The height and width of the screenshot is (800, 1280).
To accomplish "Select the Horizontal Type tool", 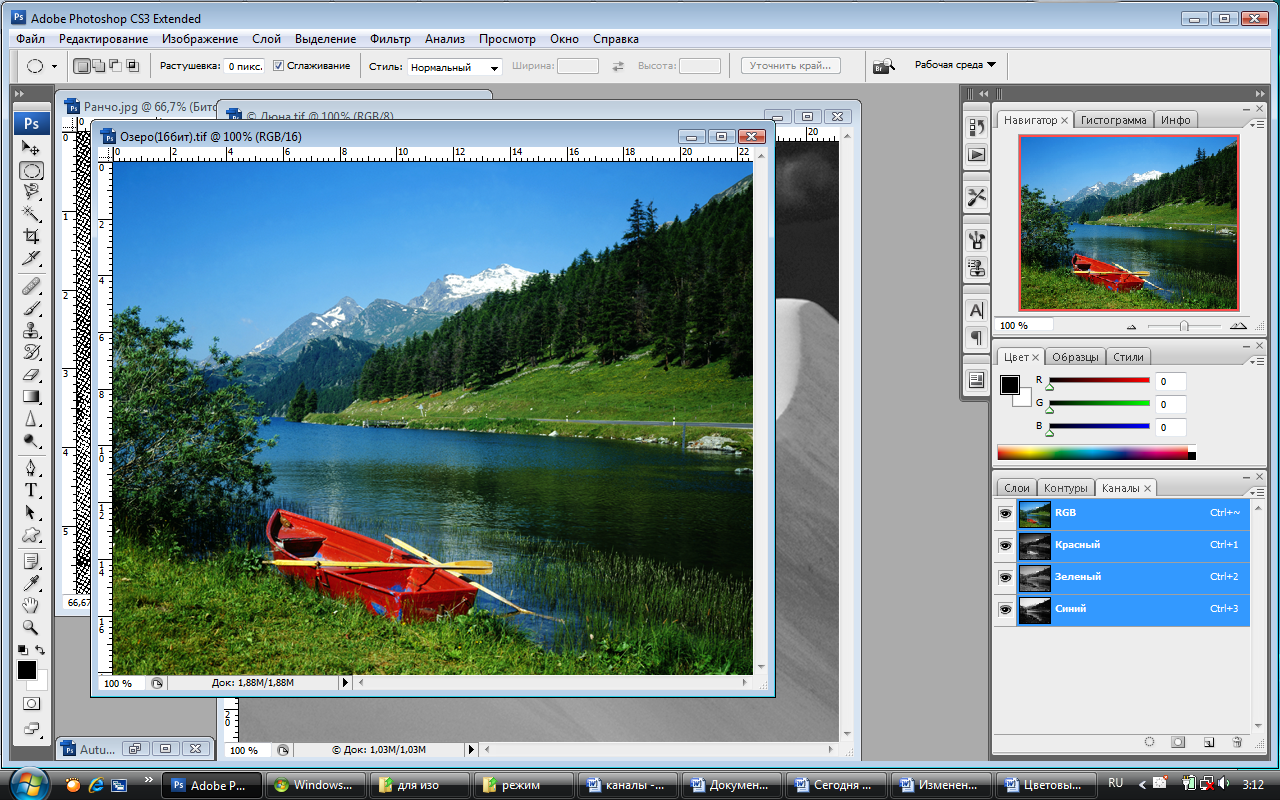I will pos(31,490).
